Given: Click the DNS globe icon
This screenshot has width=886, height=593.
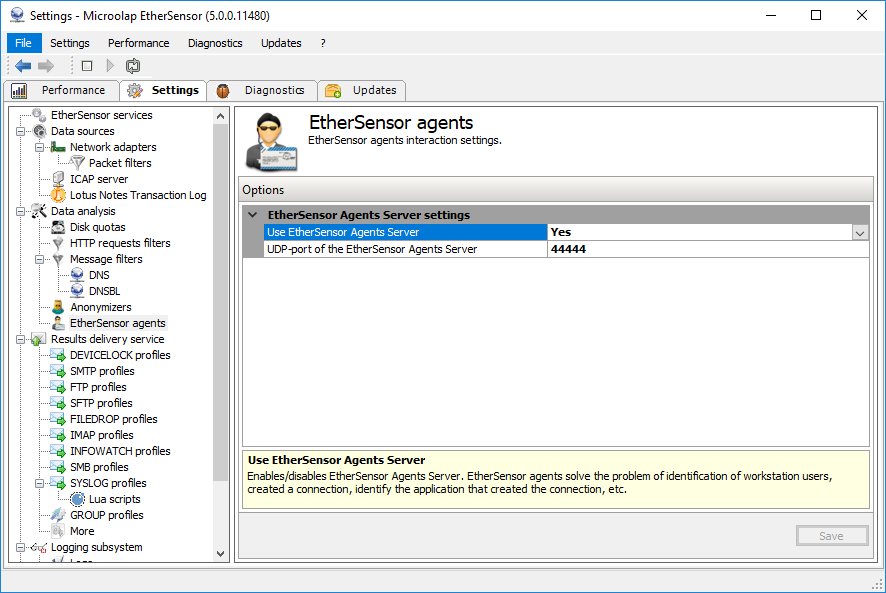Looking at the screenshot, I should [77, 275].
